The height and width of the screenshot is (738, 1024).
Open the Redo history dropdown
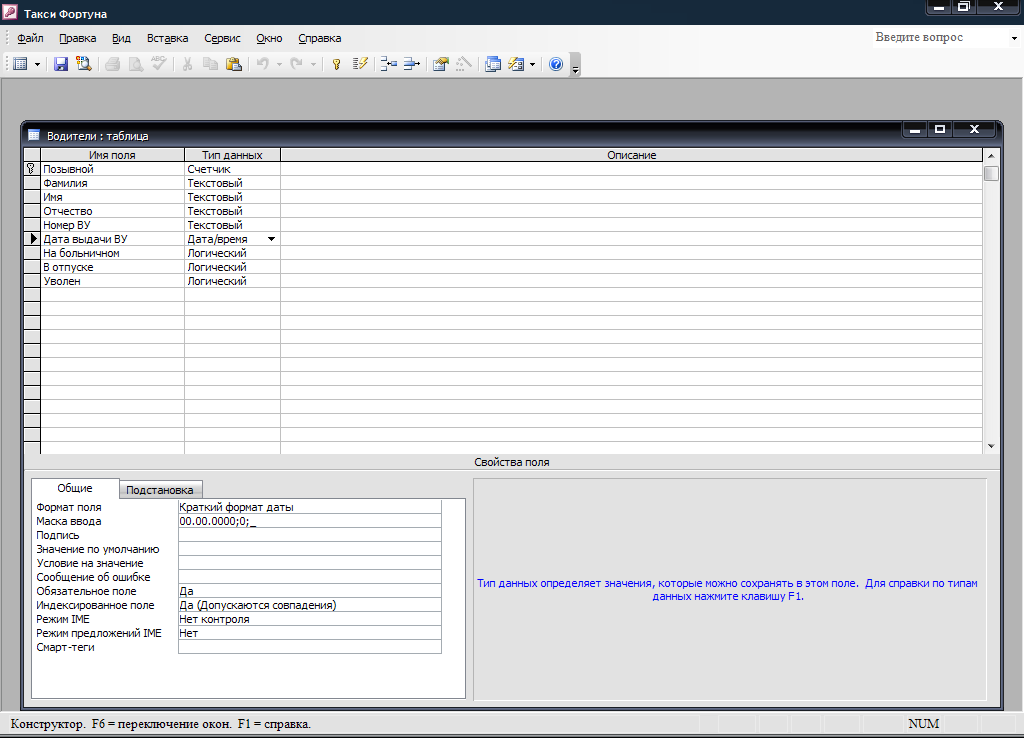tap(313, 64)
